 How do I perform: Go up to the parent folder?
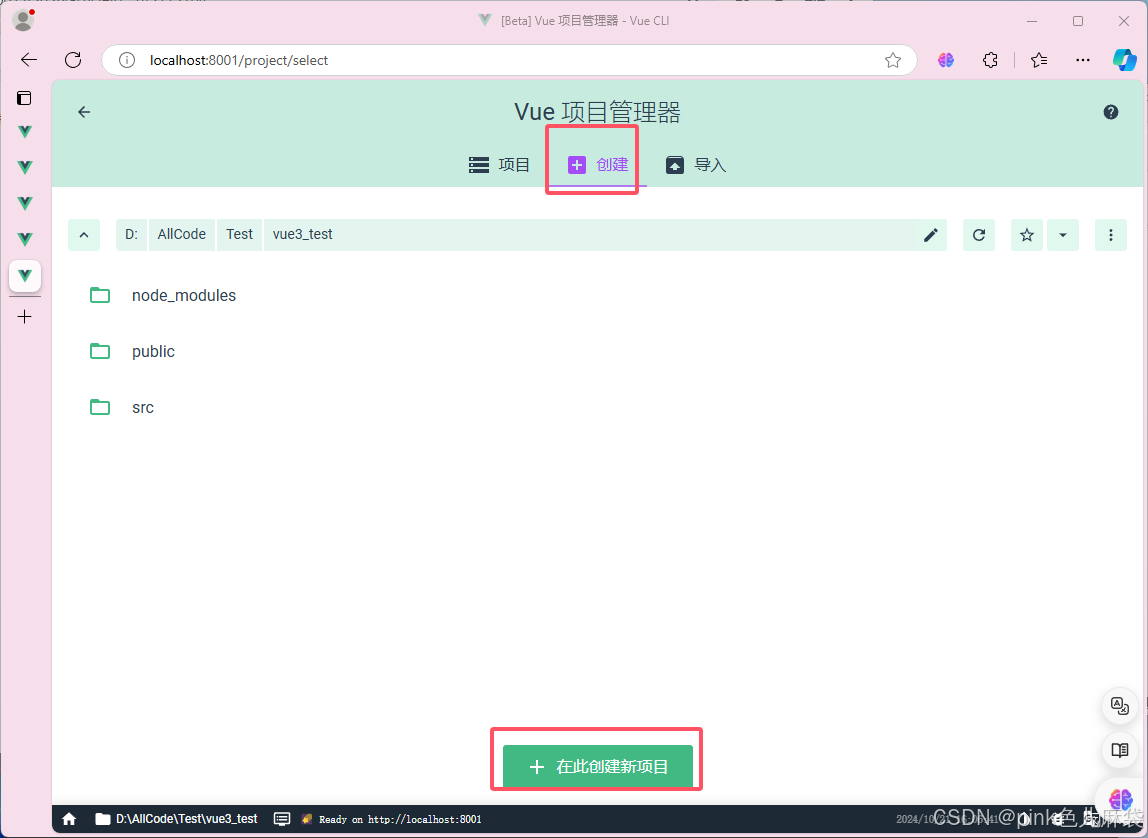(84, 235)
